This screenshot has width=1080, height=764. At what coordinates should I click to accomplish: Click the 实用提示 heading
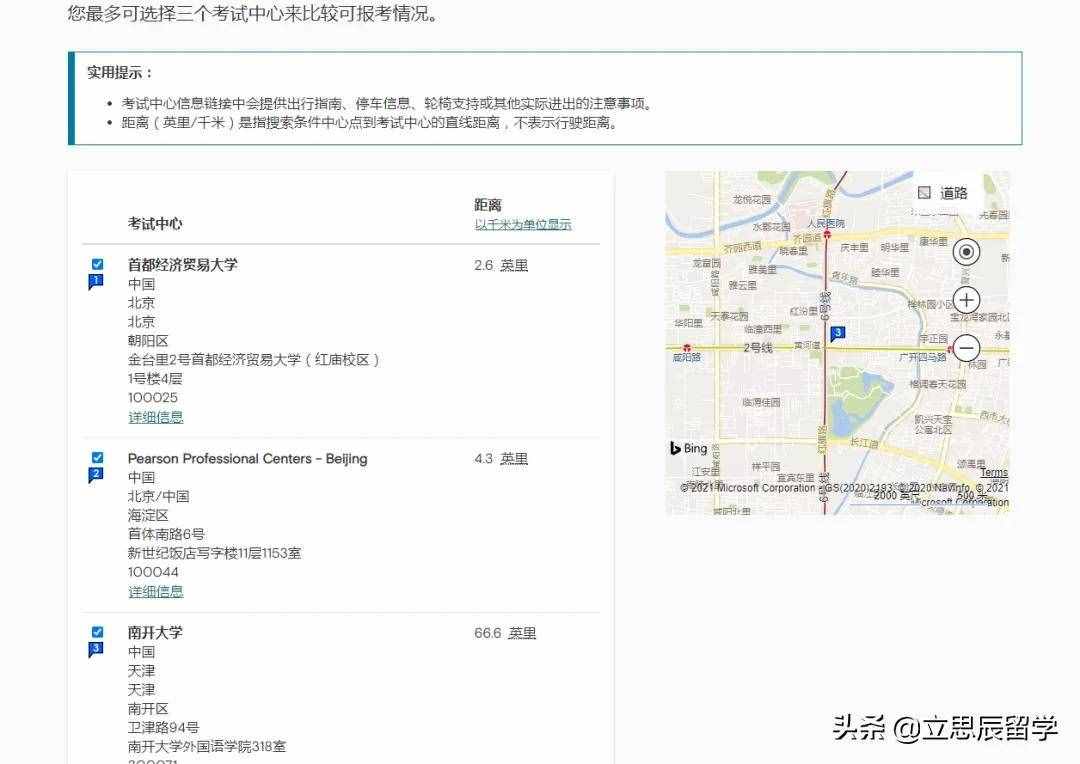click(x=119, y=72)
